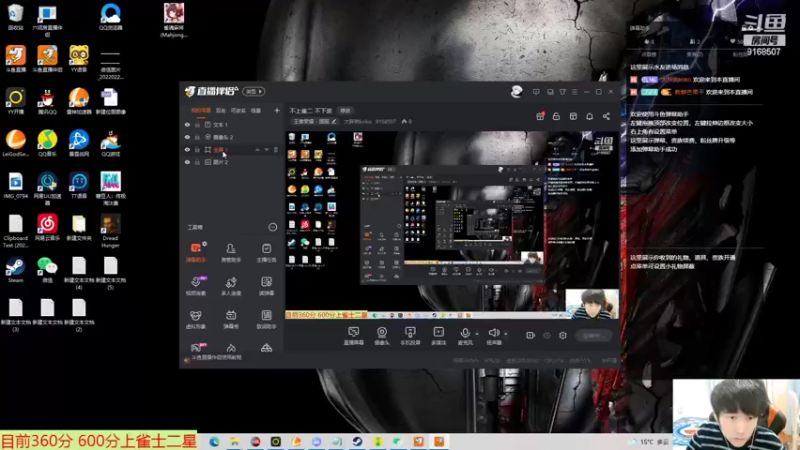Collapse the 工具箱 panel with its circle button

tap(272, 227)
